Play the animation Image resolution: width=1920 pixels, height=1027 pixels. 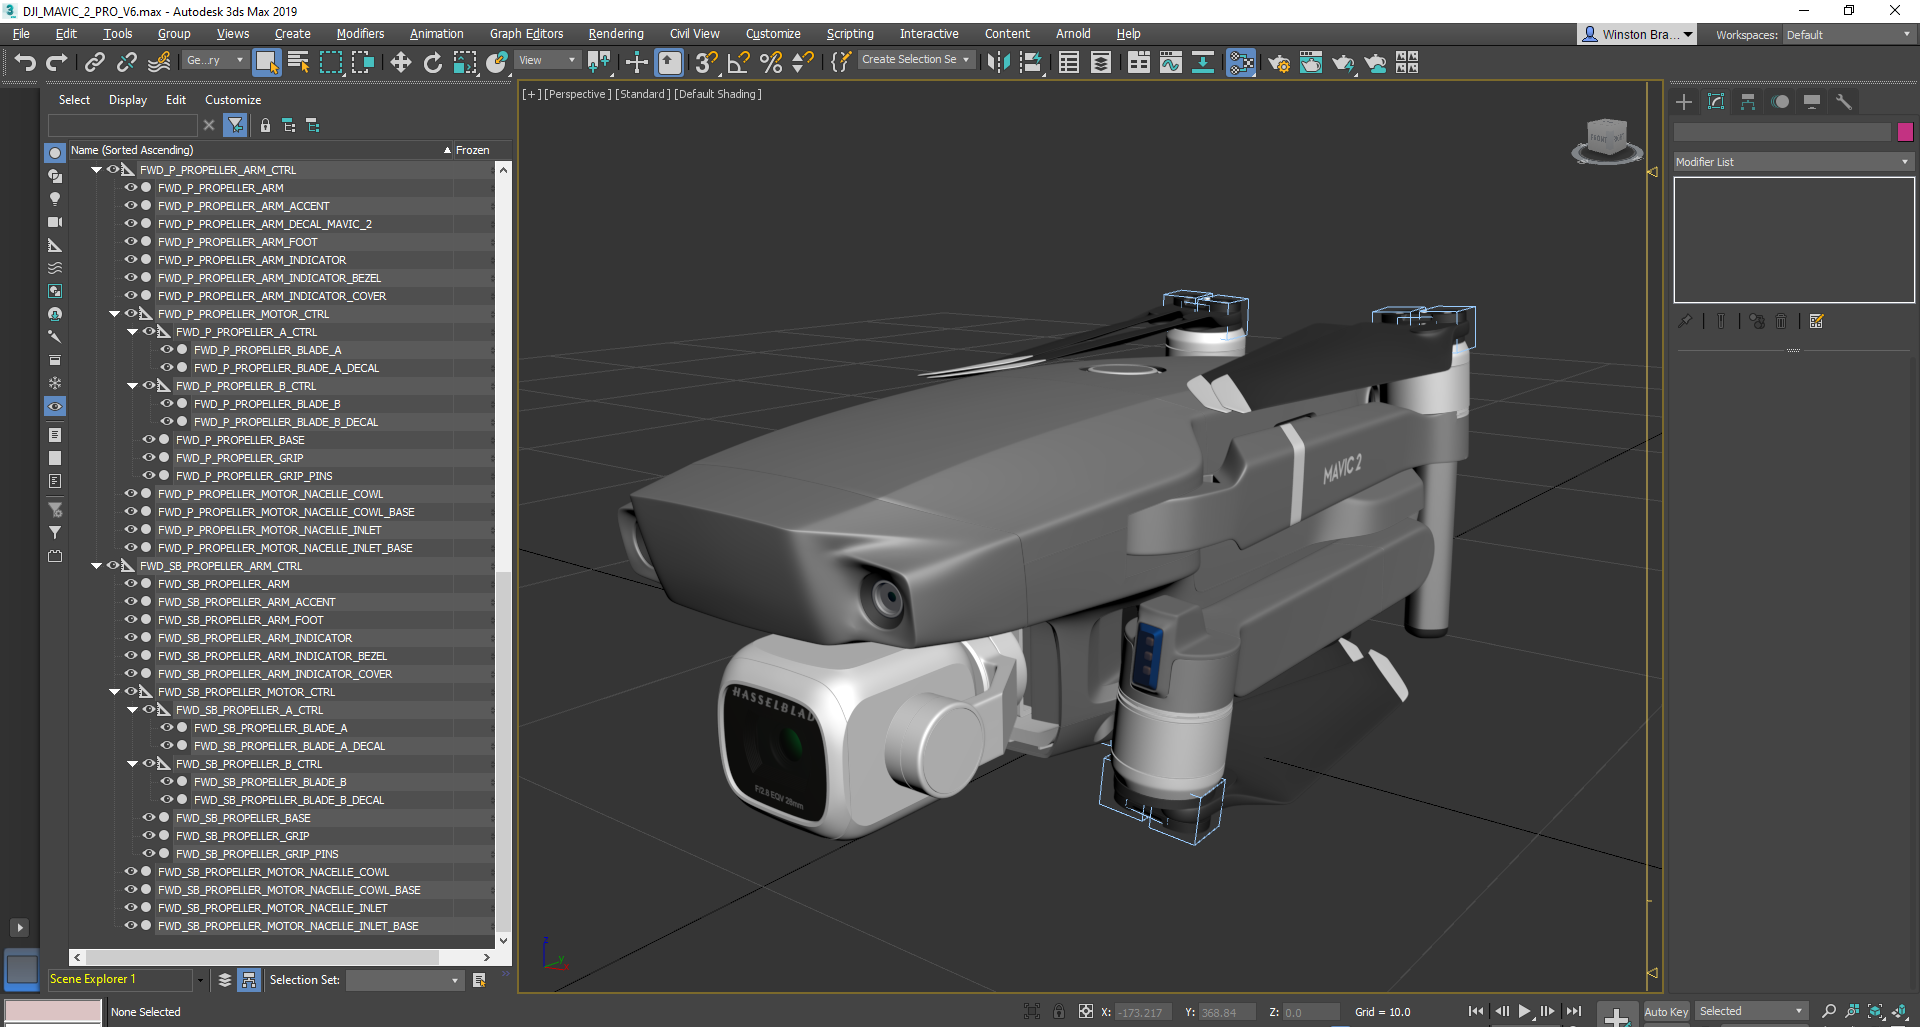click(1525, 1011)
